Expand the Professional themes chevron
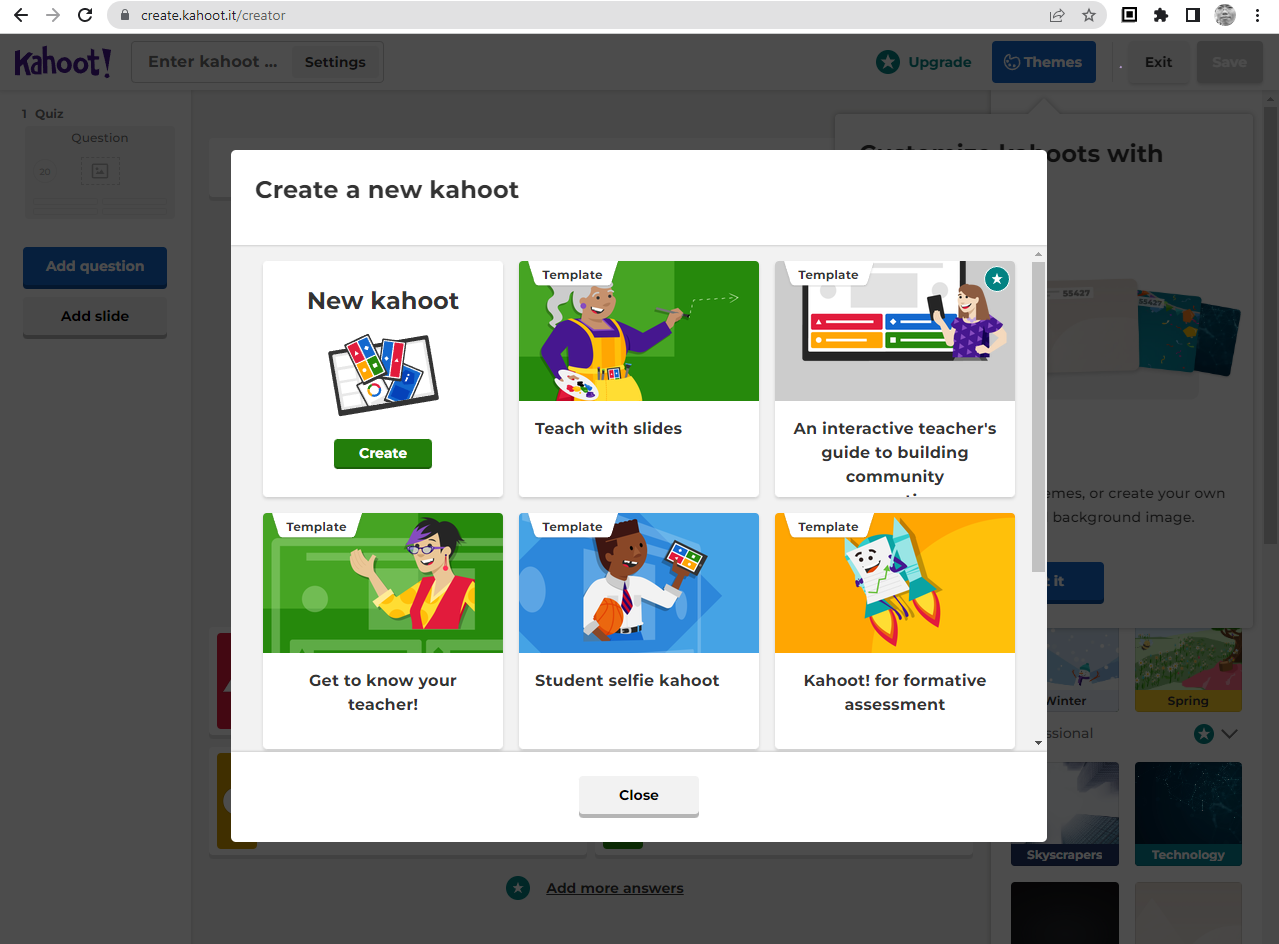The image size is (1279, 944). (1230, 734)
